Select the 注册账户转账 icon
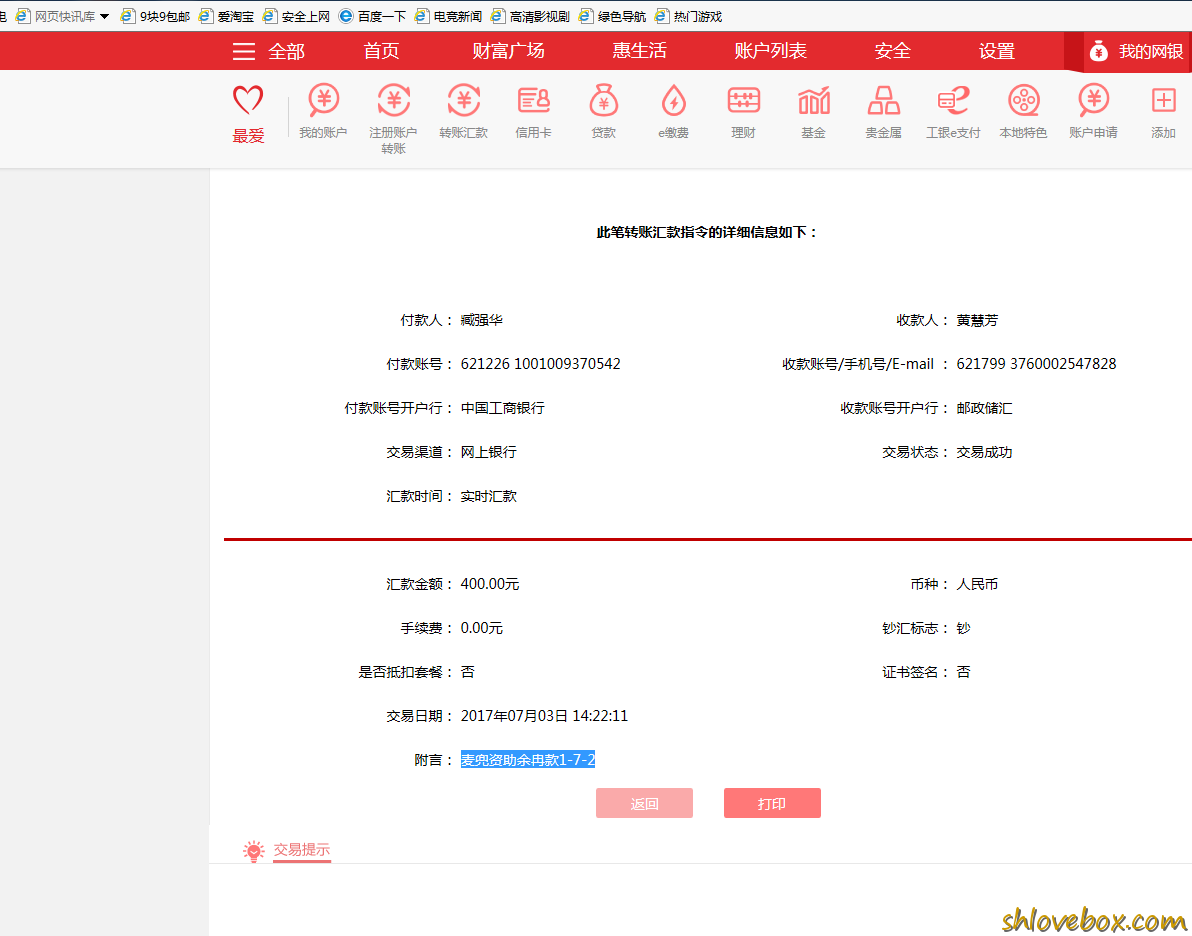This screenshot has height=936, width=1192. (393, 100)
